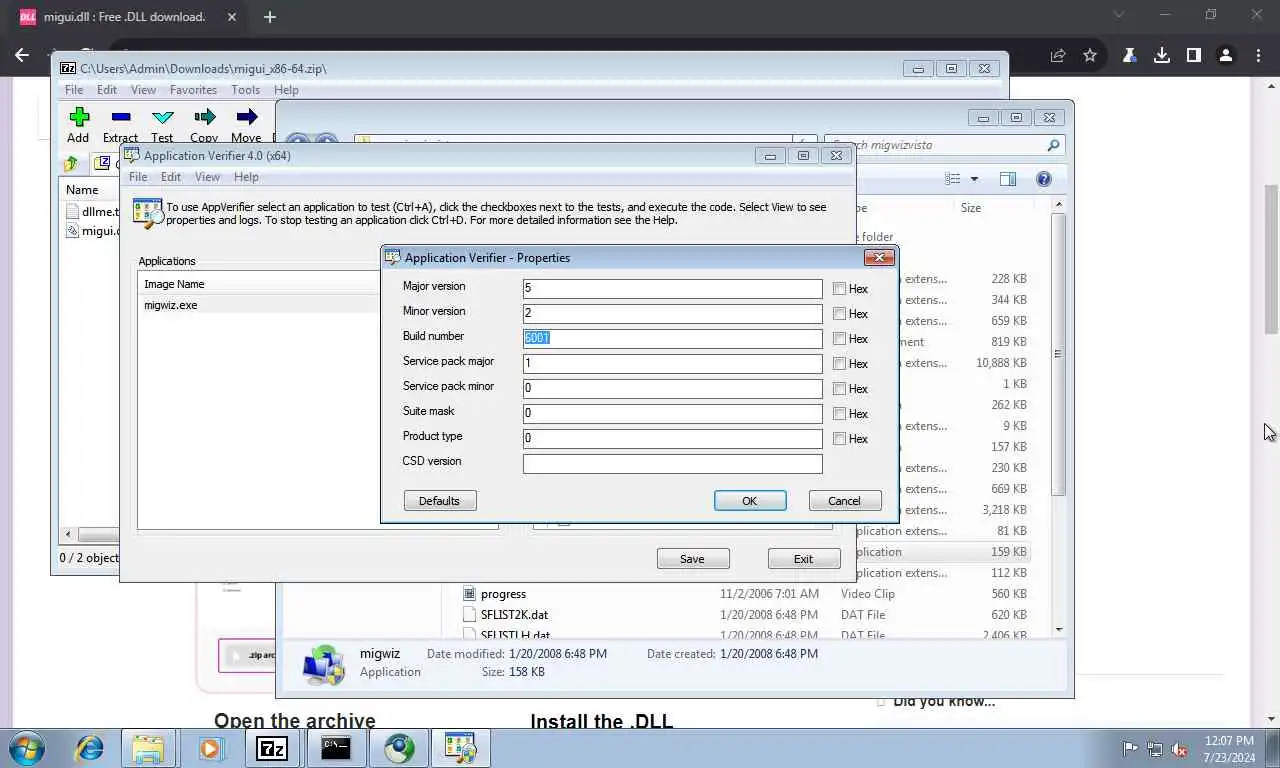Click the CSD version input field

[673, 464]
